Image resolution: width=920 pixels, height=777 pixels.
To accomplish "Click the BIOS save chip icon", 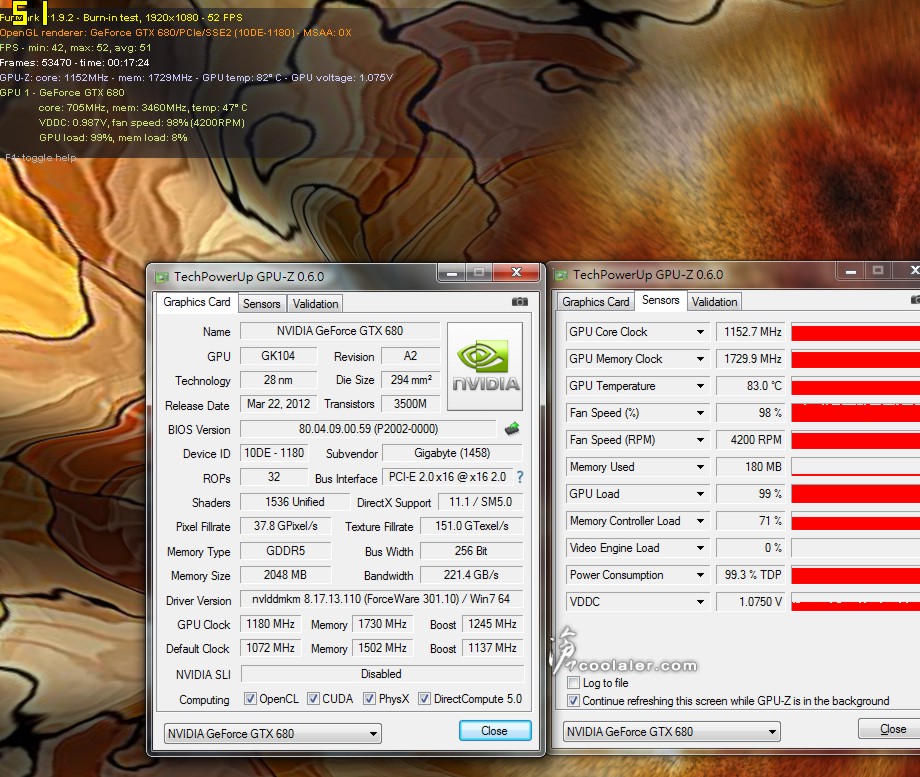I will 512,429.
